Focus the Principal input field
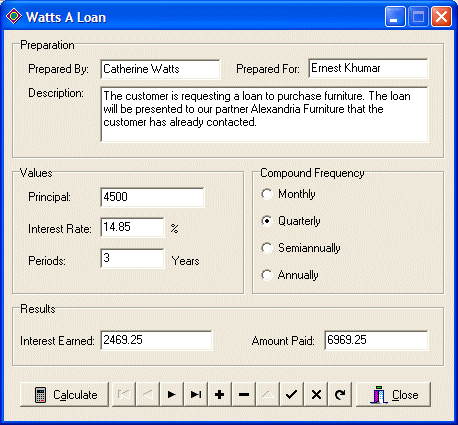458x425 pixels. click(152, 197)
